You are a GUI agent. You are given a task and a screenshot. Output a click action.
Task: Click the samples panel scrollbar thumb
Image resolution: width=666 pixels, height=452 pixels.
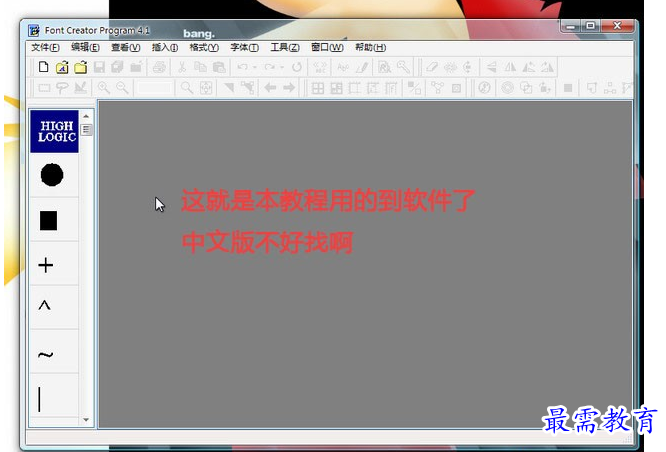(x=86, y=130)
